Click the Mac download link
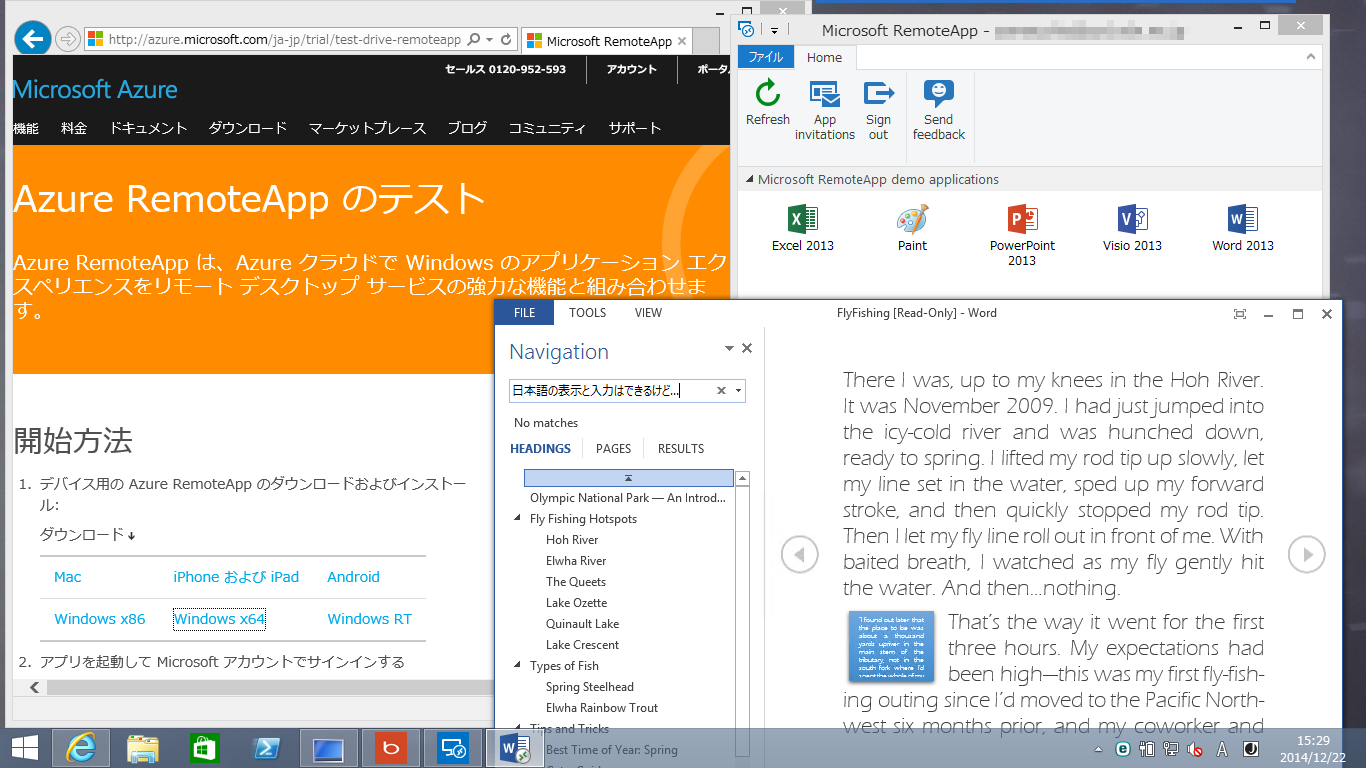The height and width of the screenshot is (768, 1366). 68,577
